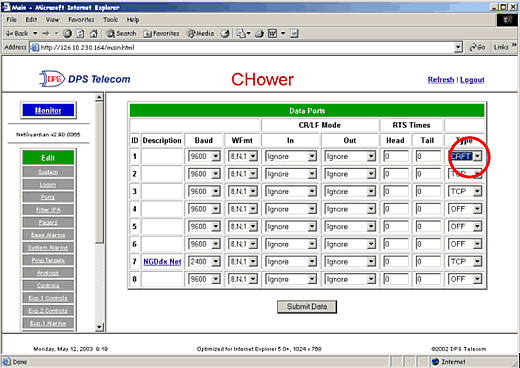Screen dimensions: 520x368
Task: Open the Forward button history dropdown arrow
Action: pos(56,33)
